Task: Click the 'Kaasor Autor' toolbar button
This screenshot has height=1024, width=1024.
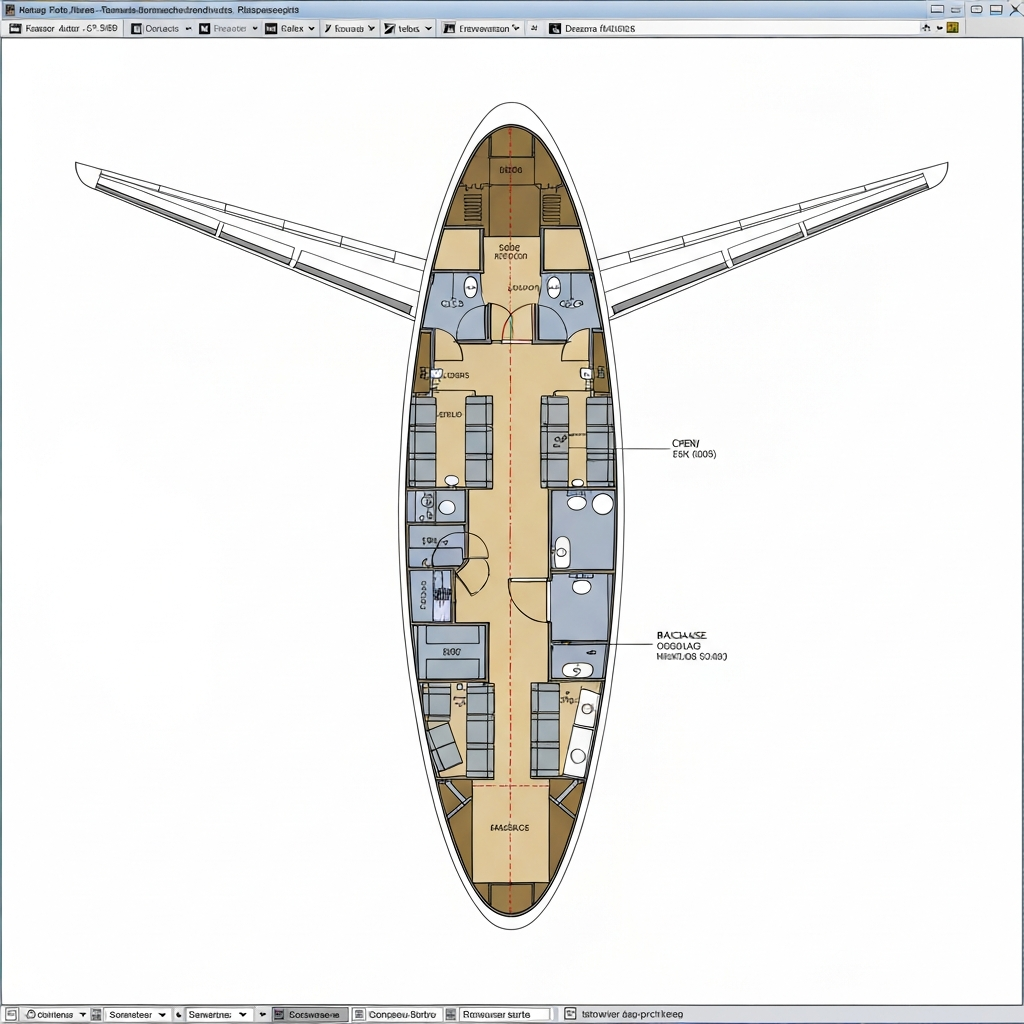Action: point(64,29)
